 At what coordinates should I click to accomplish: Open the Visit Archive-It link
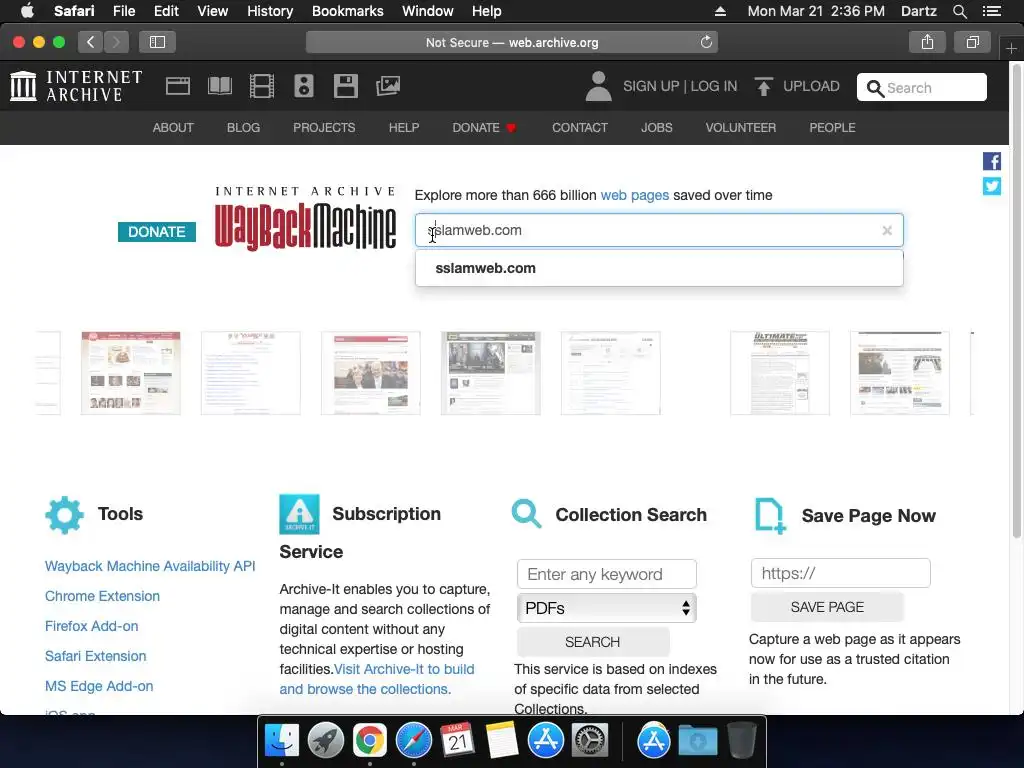(377, 679)
